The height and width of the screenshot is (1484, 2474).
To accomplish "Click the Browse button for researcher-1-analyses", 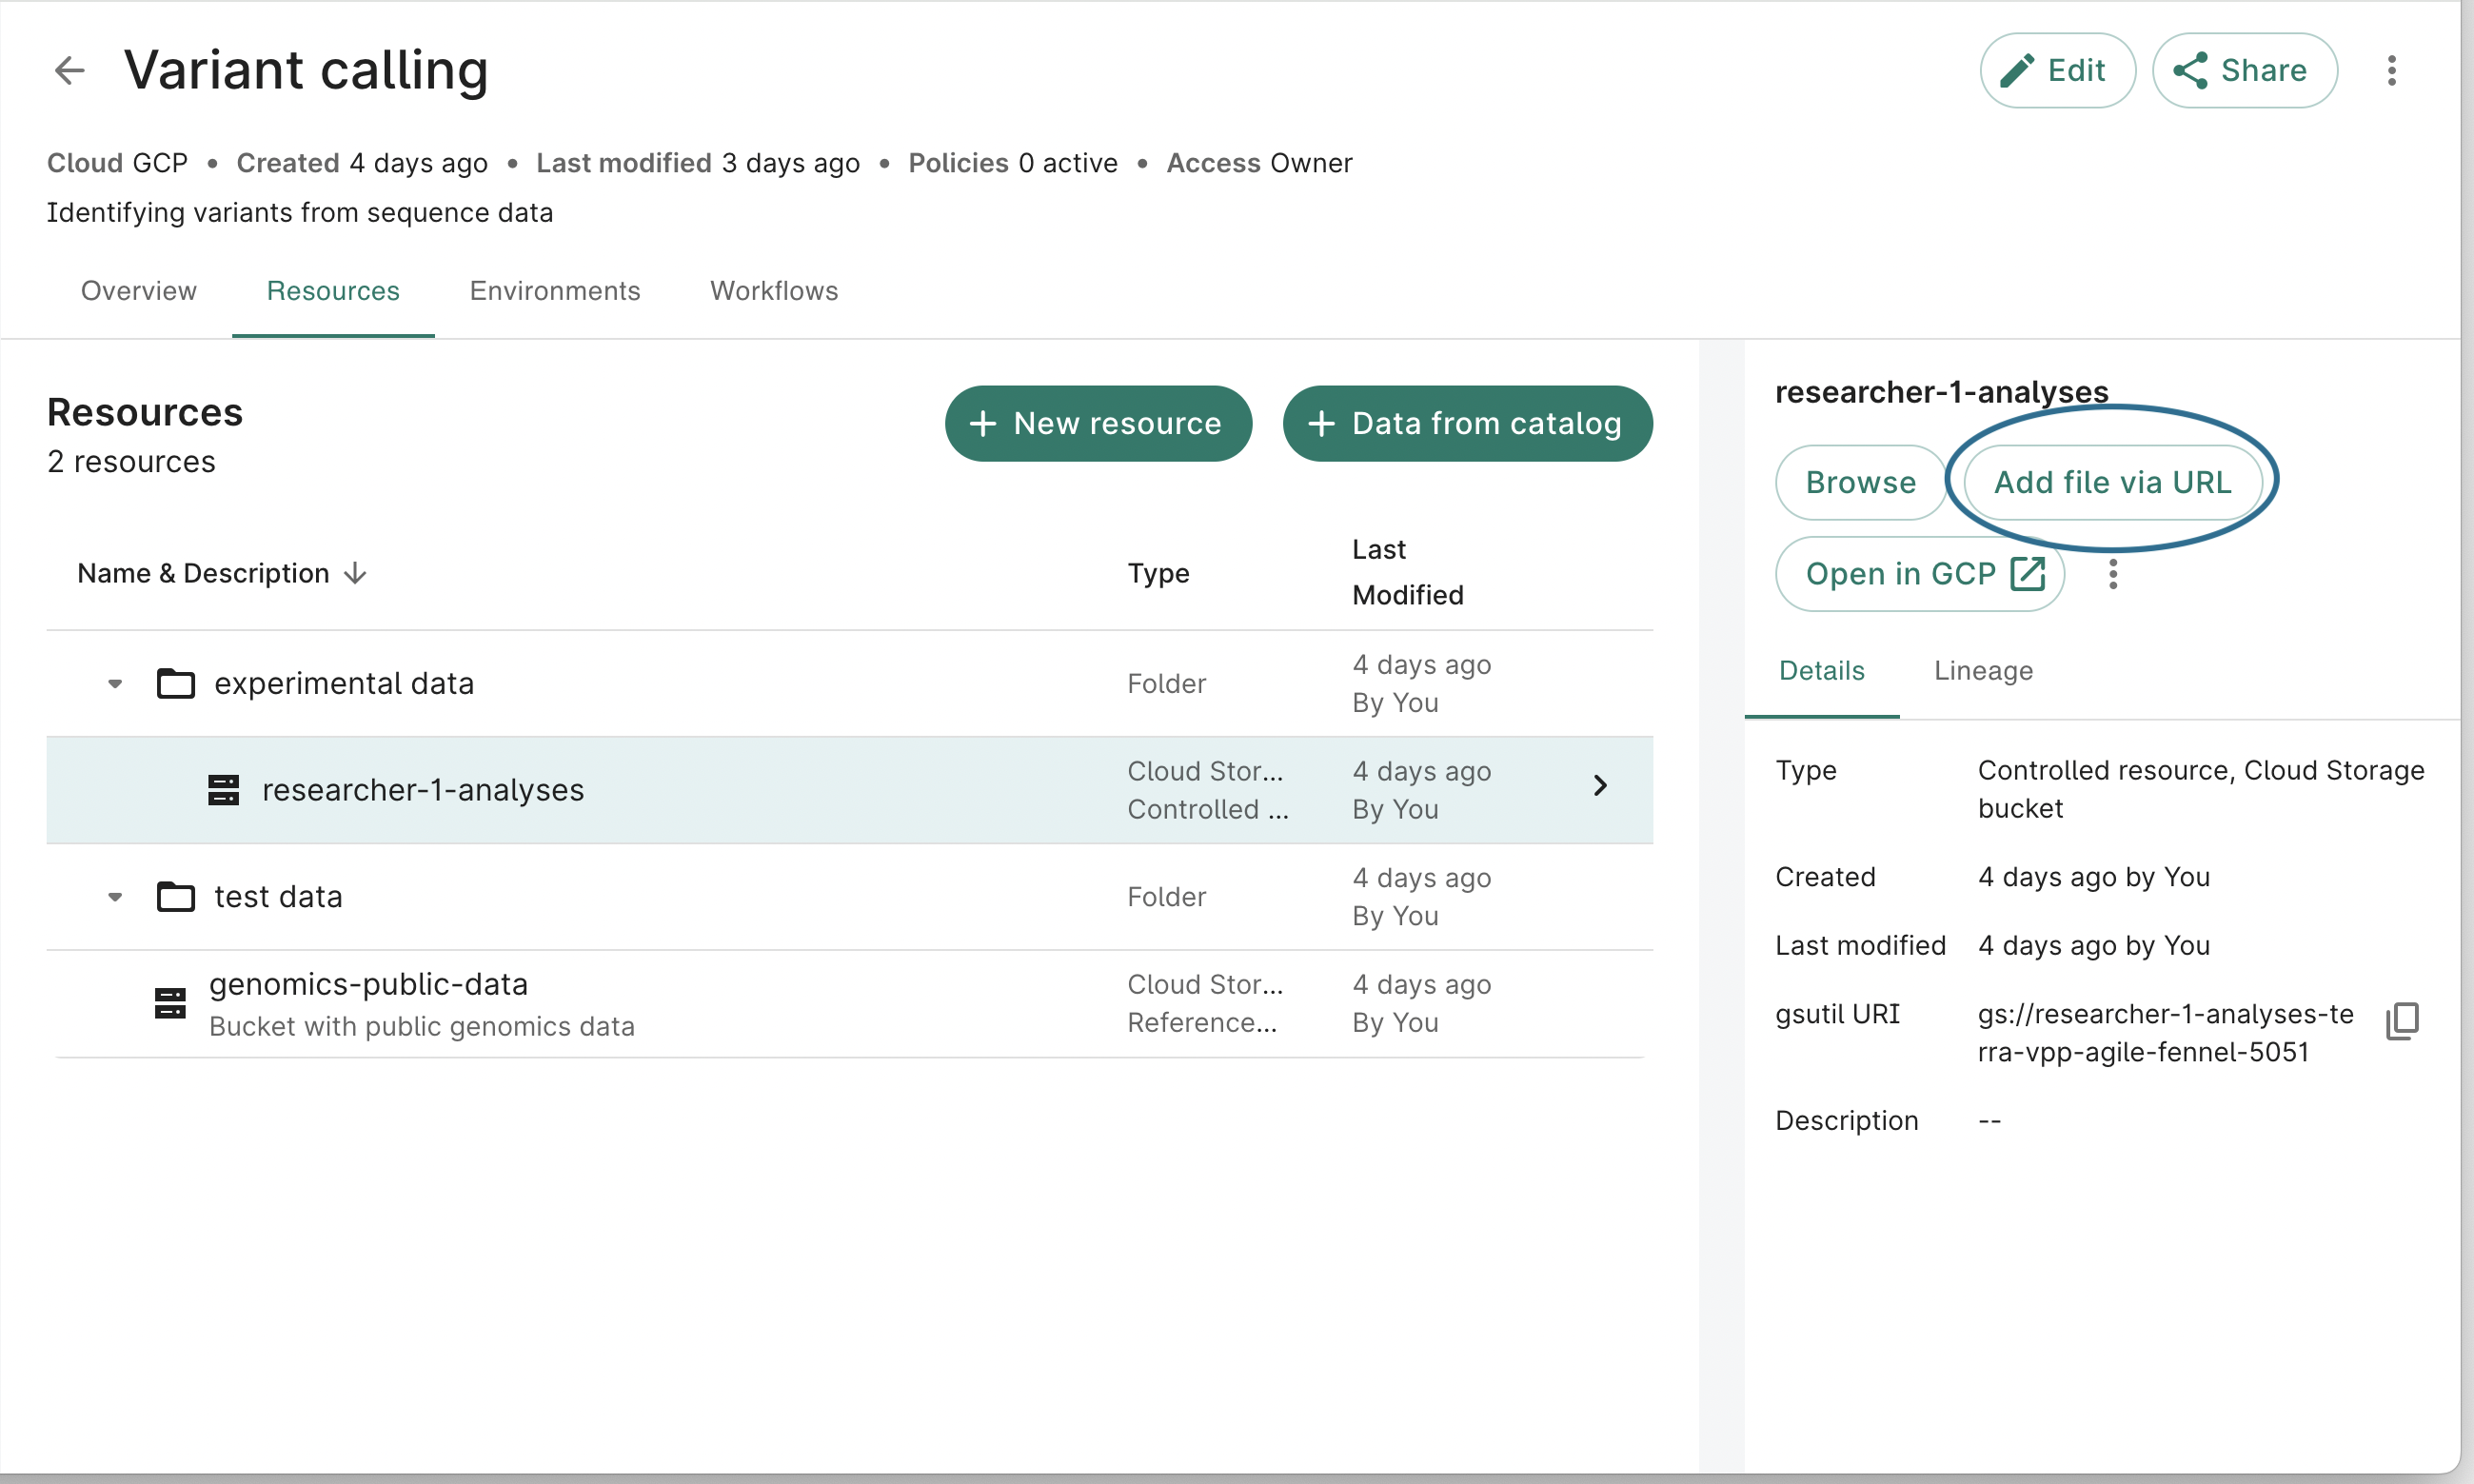I will pyautogui.click(x=1859, y=481).
